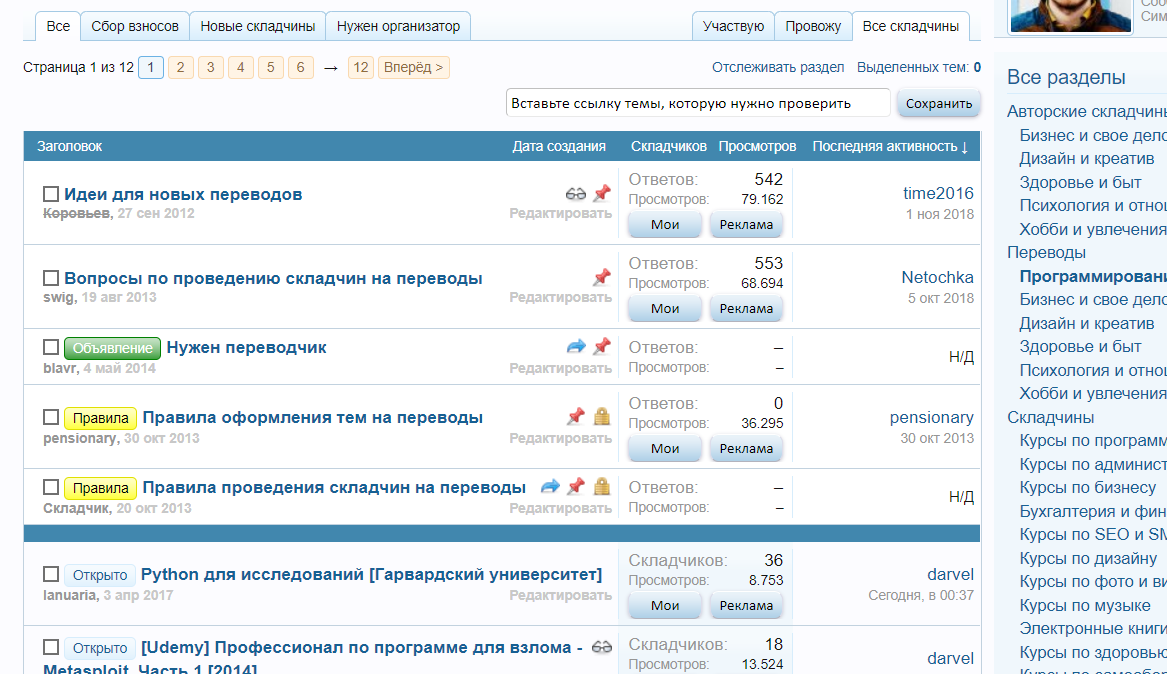The image size is (1167, 674).
Task: Sort by Просмотров column header
Action: click(x=757, y=147)
